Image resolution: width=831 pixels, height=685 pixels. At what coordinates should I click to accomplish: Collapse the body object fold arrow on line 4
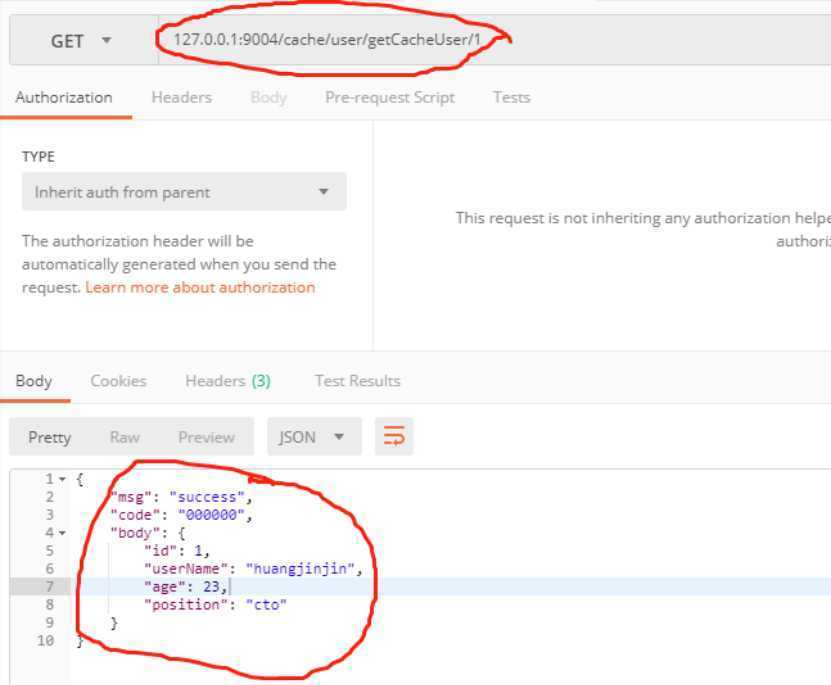click(x=63, y=533)
